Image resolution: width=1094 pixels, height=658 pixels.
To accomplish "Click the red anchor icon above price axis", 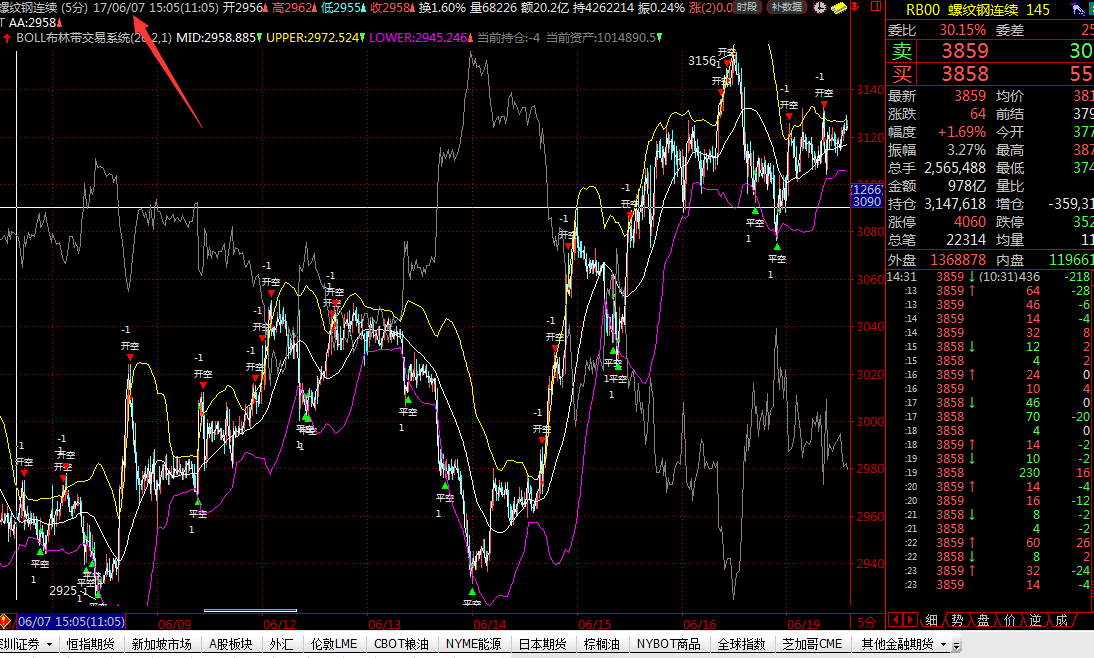I will pyautogui.click(x=855, y=7).
